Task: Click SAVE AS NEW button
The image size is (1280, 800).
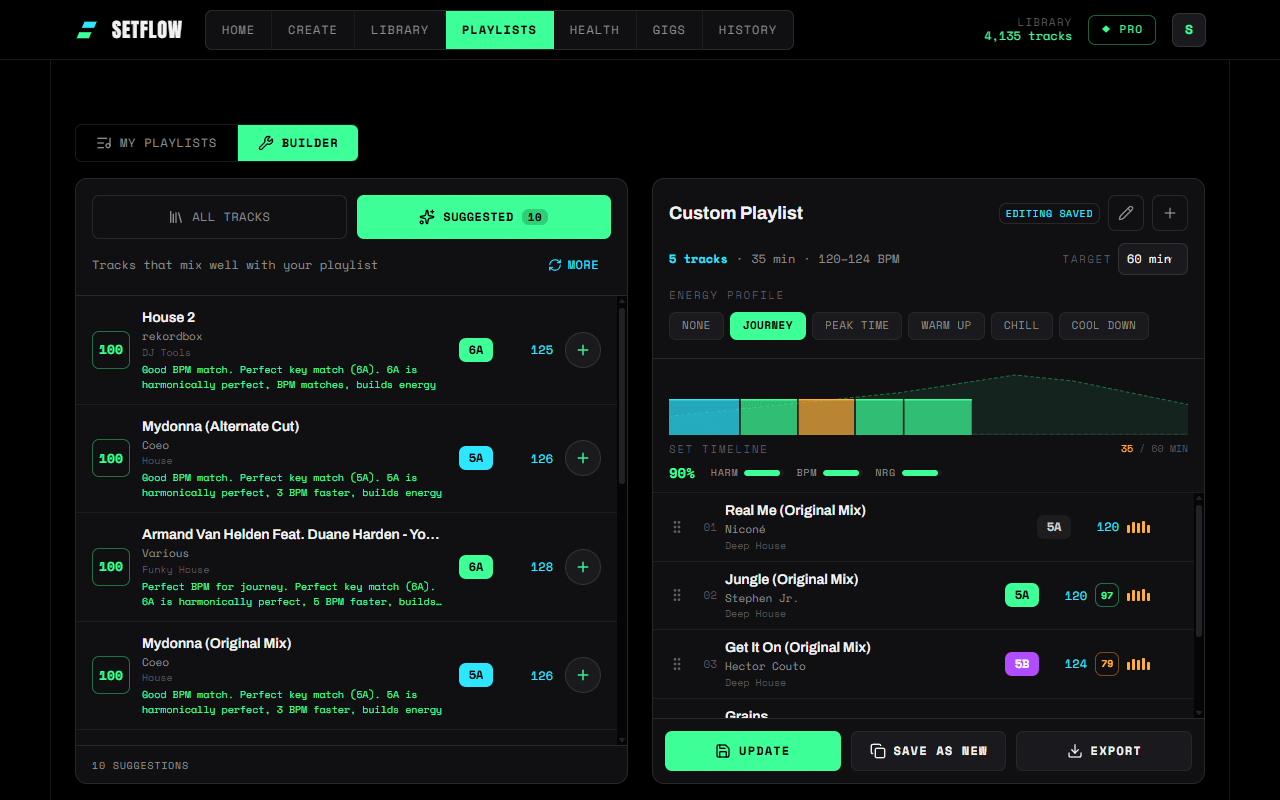Action: pyautogui.click(x=929, y=751)
